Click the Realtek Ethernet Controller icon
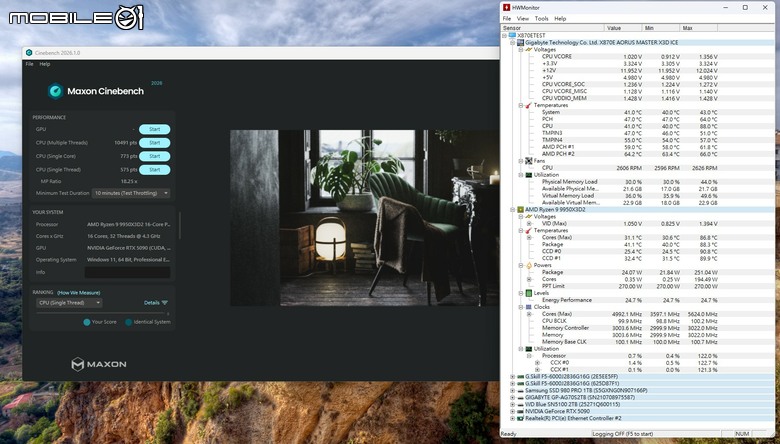The image size is (780, 444). coord(520,419)
